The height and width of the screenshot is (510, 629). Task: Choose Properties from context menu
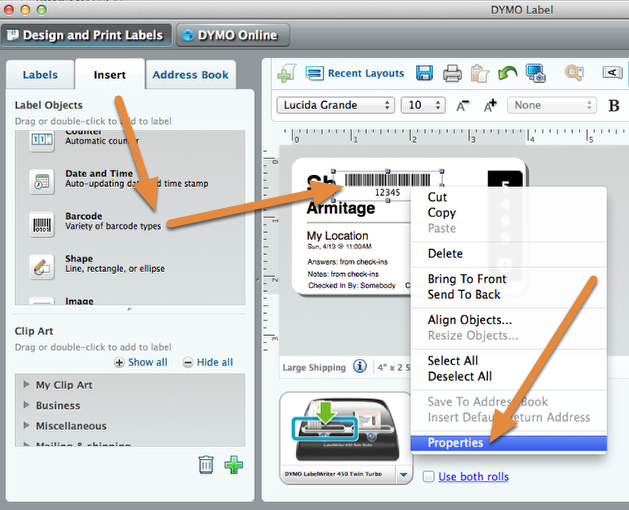[x=509, y=443]
